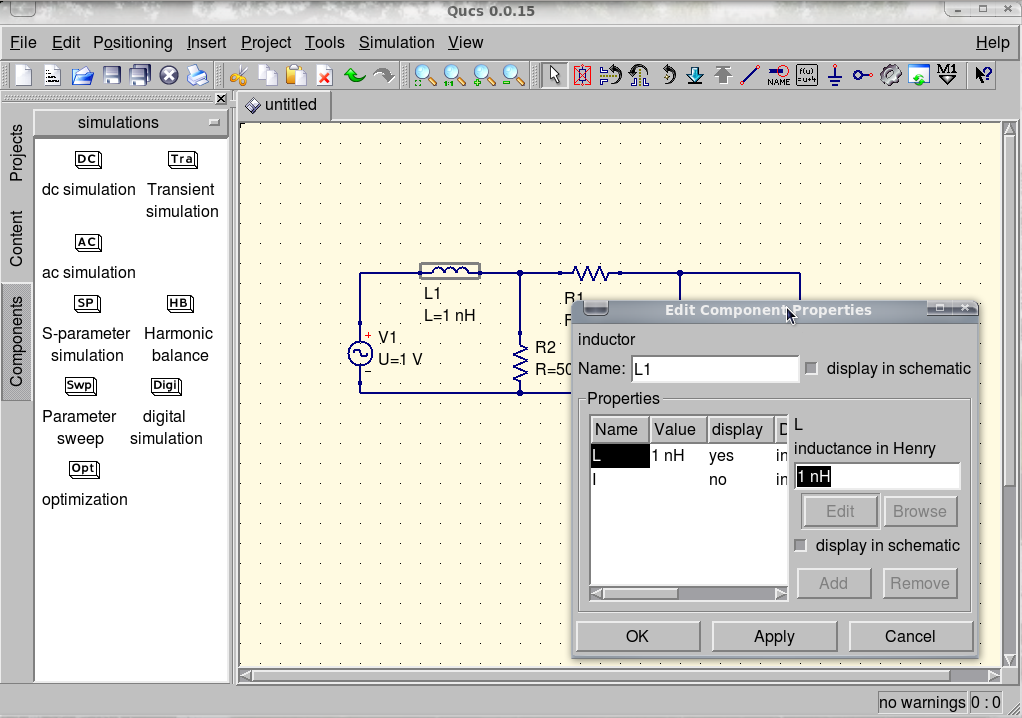
Task: Insert optimization component
Action: 85,485
